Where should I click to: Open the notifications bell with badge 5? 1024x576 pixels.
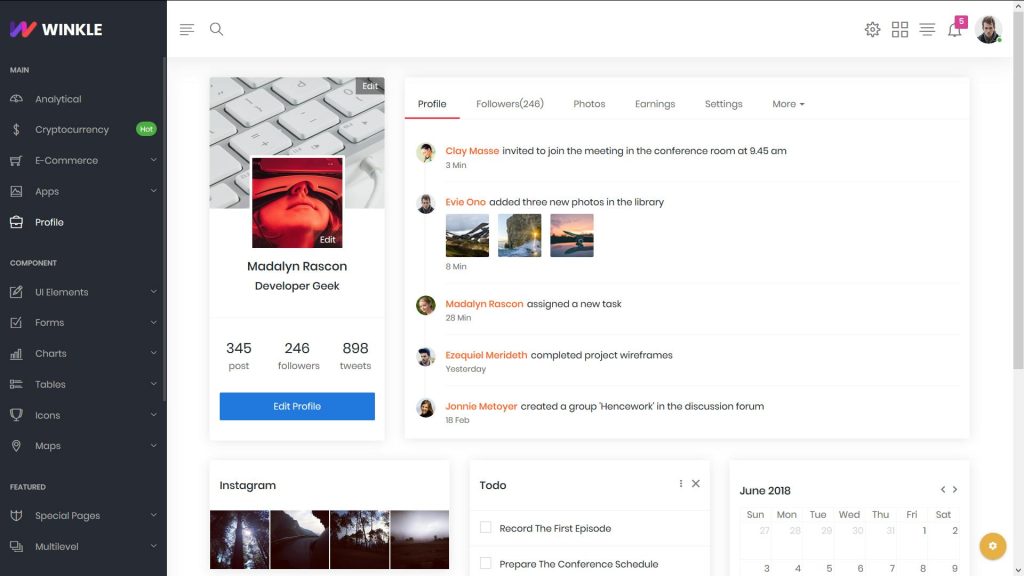(x=954, y=29)
